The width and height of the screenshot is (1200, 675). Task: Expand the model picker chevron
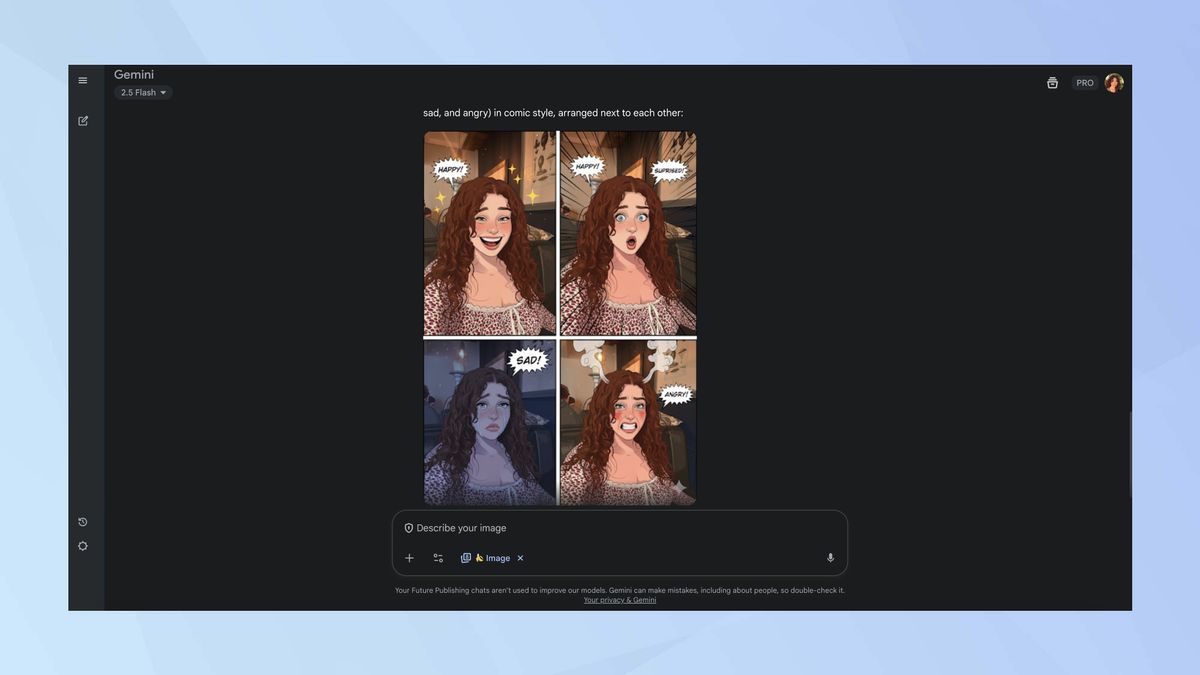click(163, 92)
